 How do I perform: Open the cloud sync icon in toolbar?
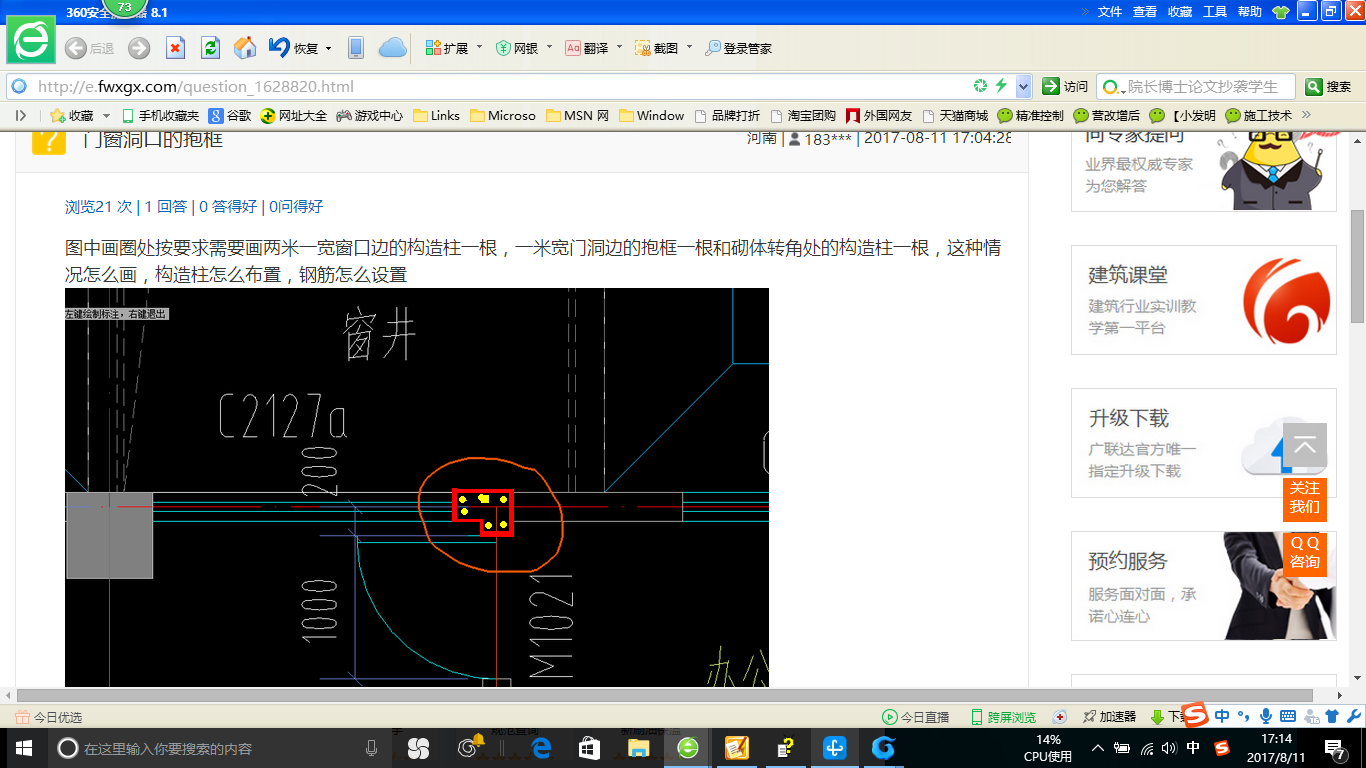point(392,48)
